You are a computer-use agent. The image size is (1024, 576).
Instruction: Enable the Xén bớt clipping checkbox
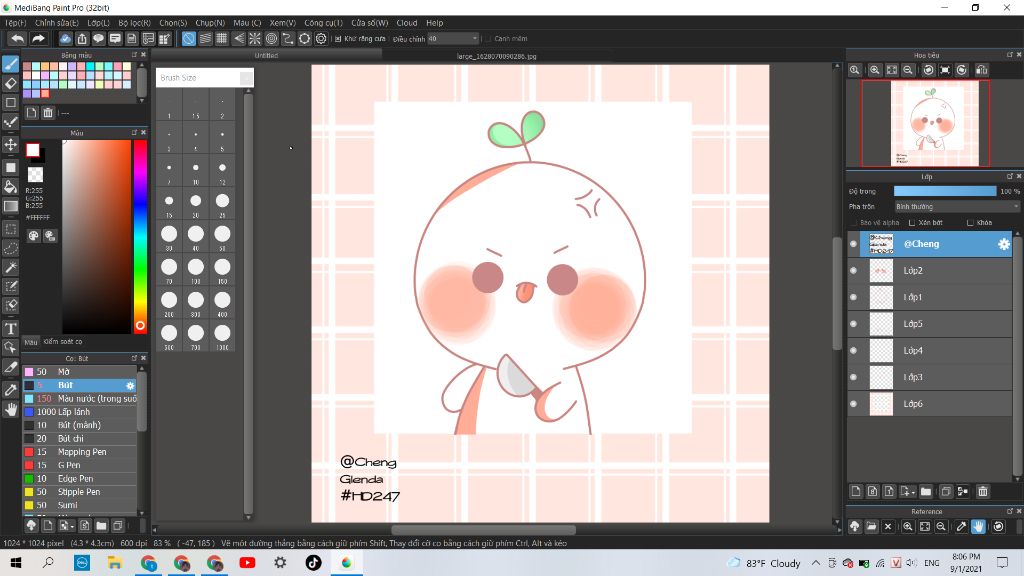(x=912, y=223)
